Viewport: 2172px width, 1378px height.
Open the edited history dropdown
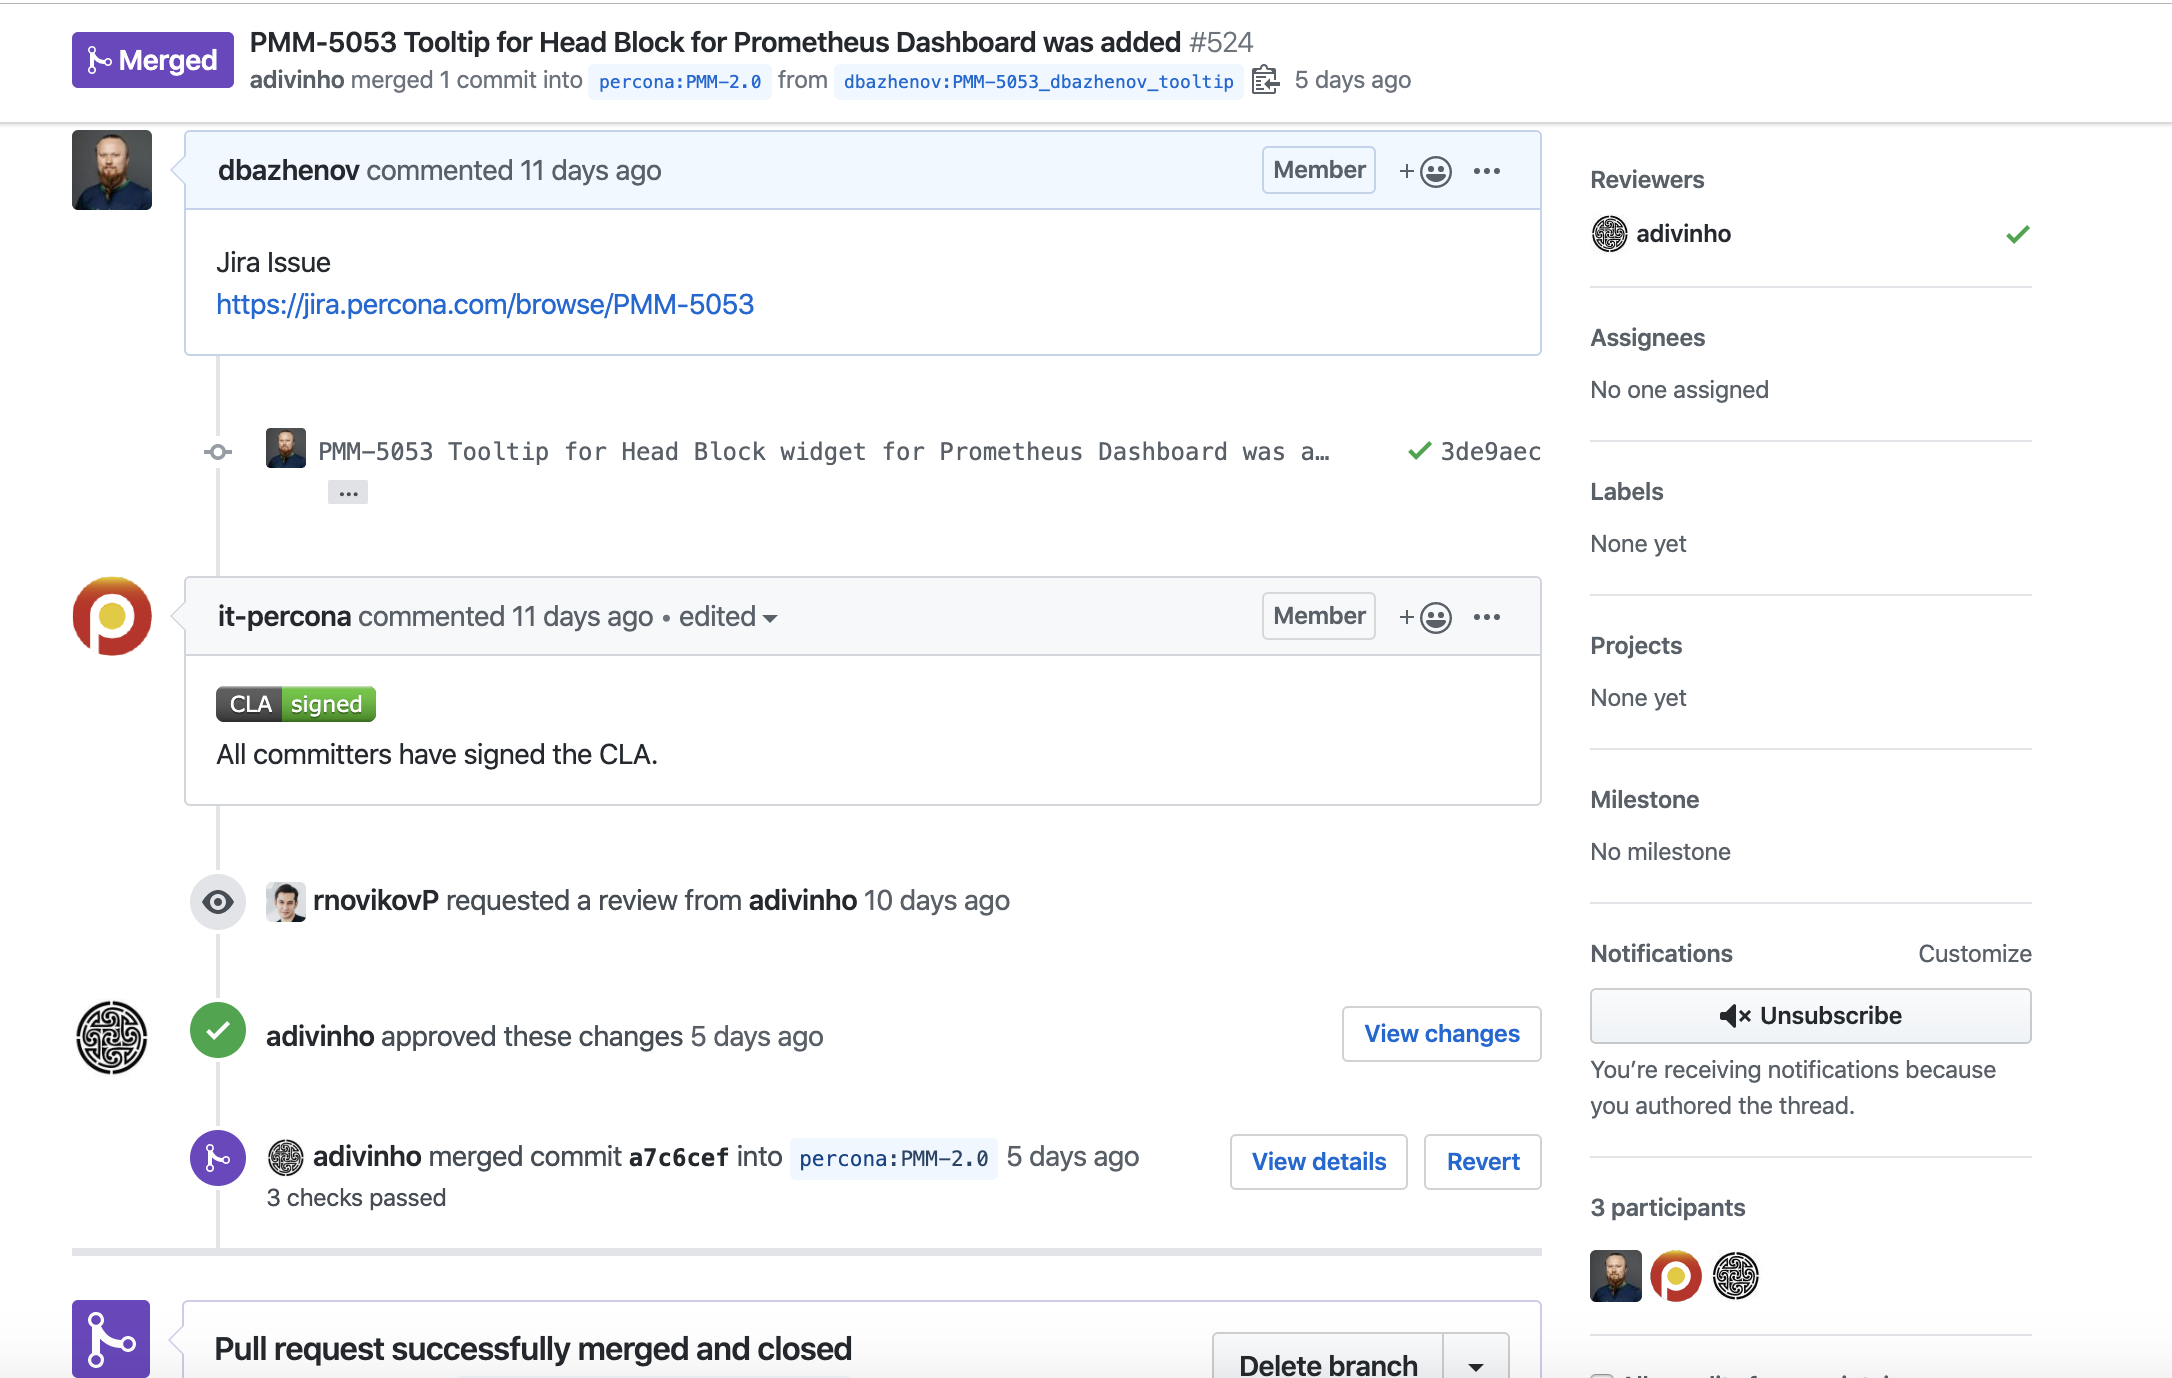click(728, 617)
